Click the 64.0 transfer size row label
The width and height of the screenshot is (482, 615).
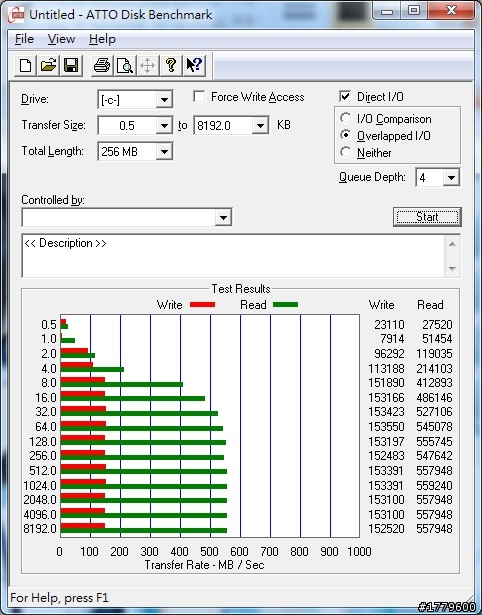(x=46, y=426)
